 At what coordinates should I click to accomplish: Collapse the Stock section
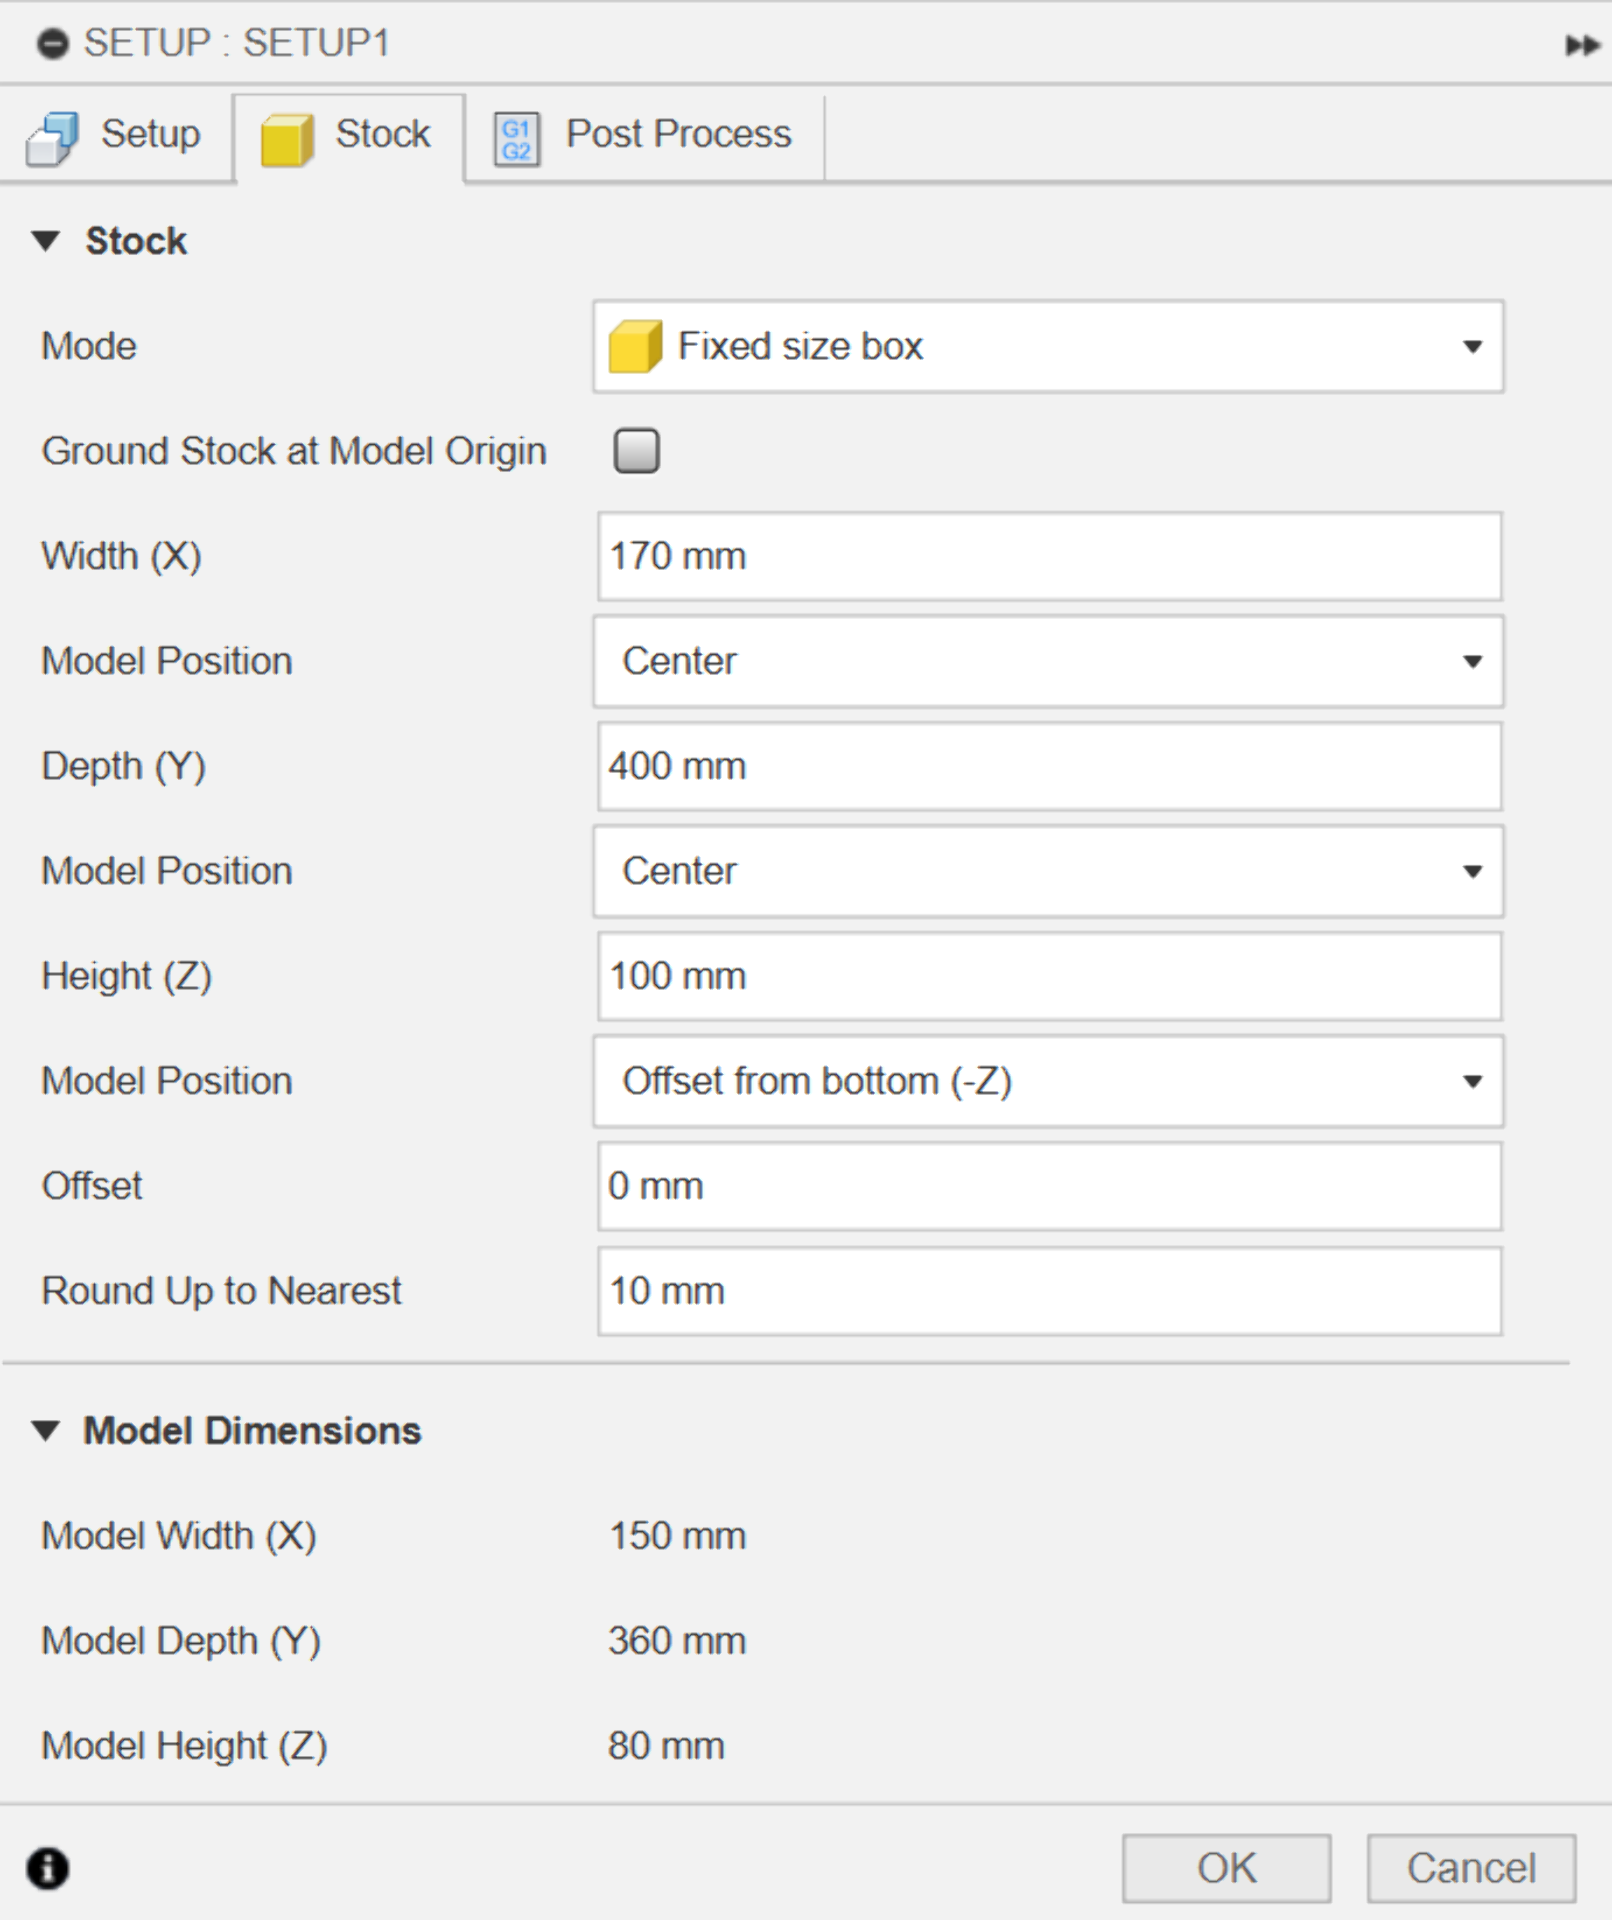(x=46, y=241)
